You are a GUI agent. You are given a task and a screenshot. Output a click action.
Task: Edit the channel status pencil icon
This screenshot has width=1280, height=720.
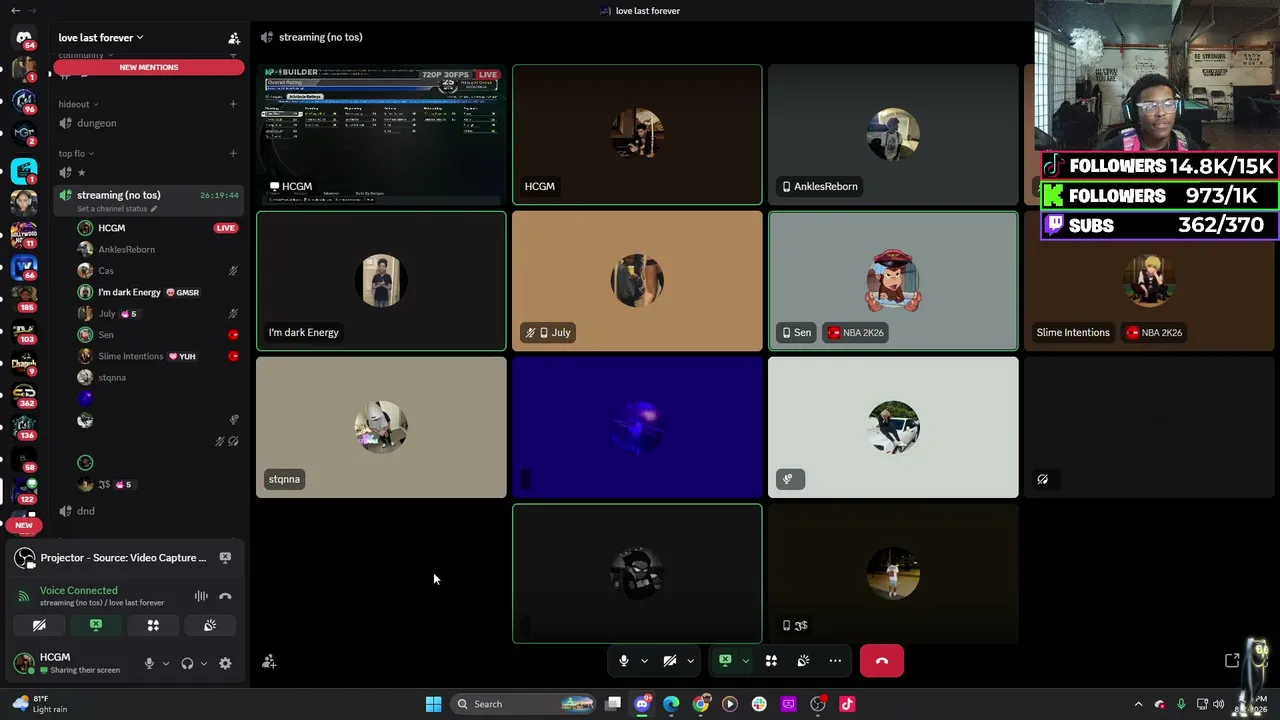coord(154,209)
